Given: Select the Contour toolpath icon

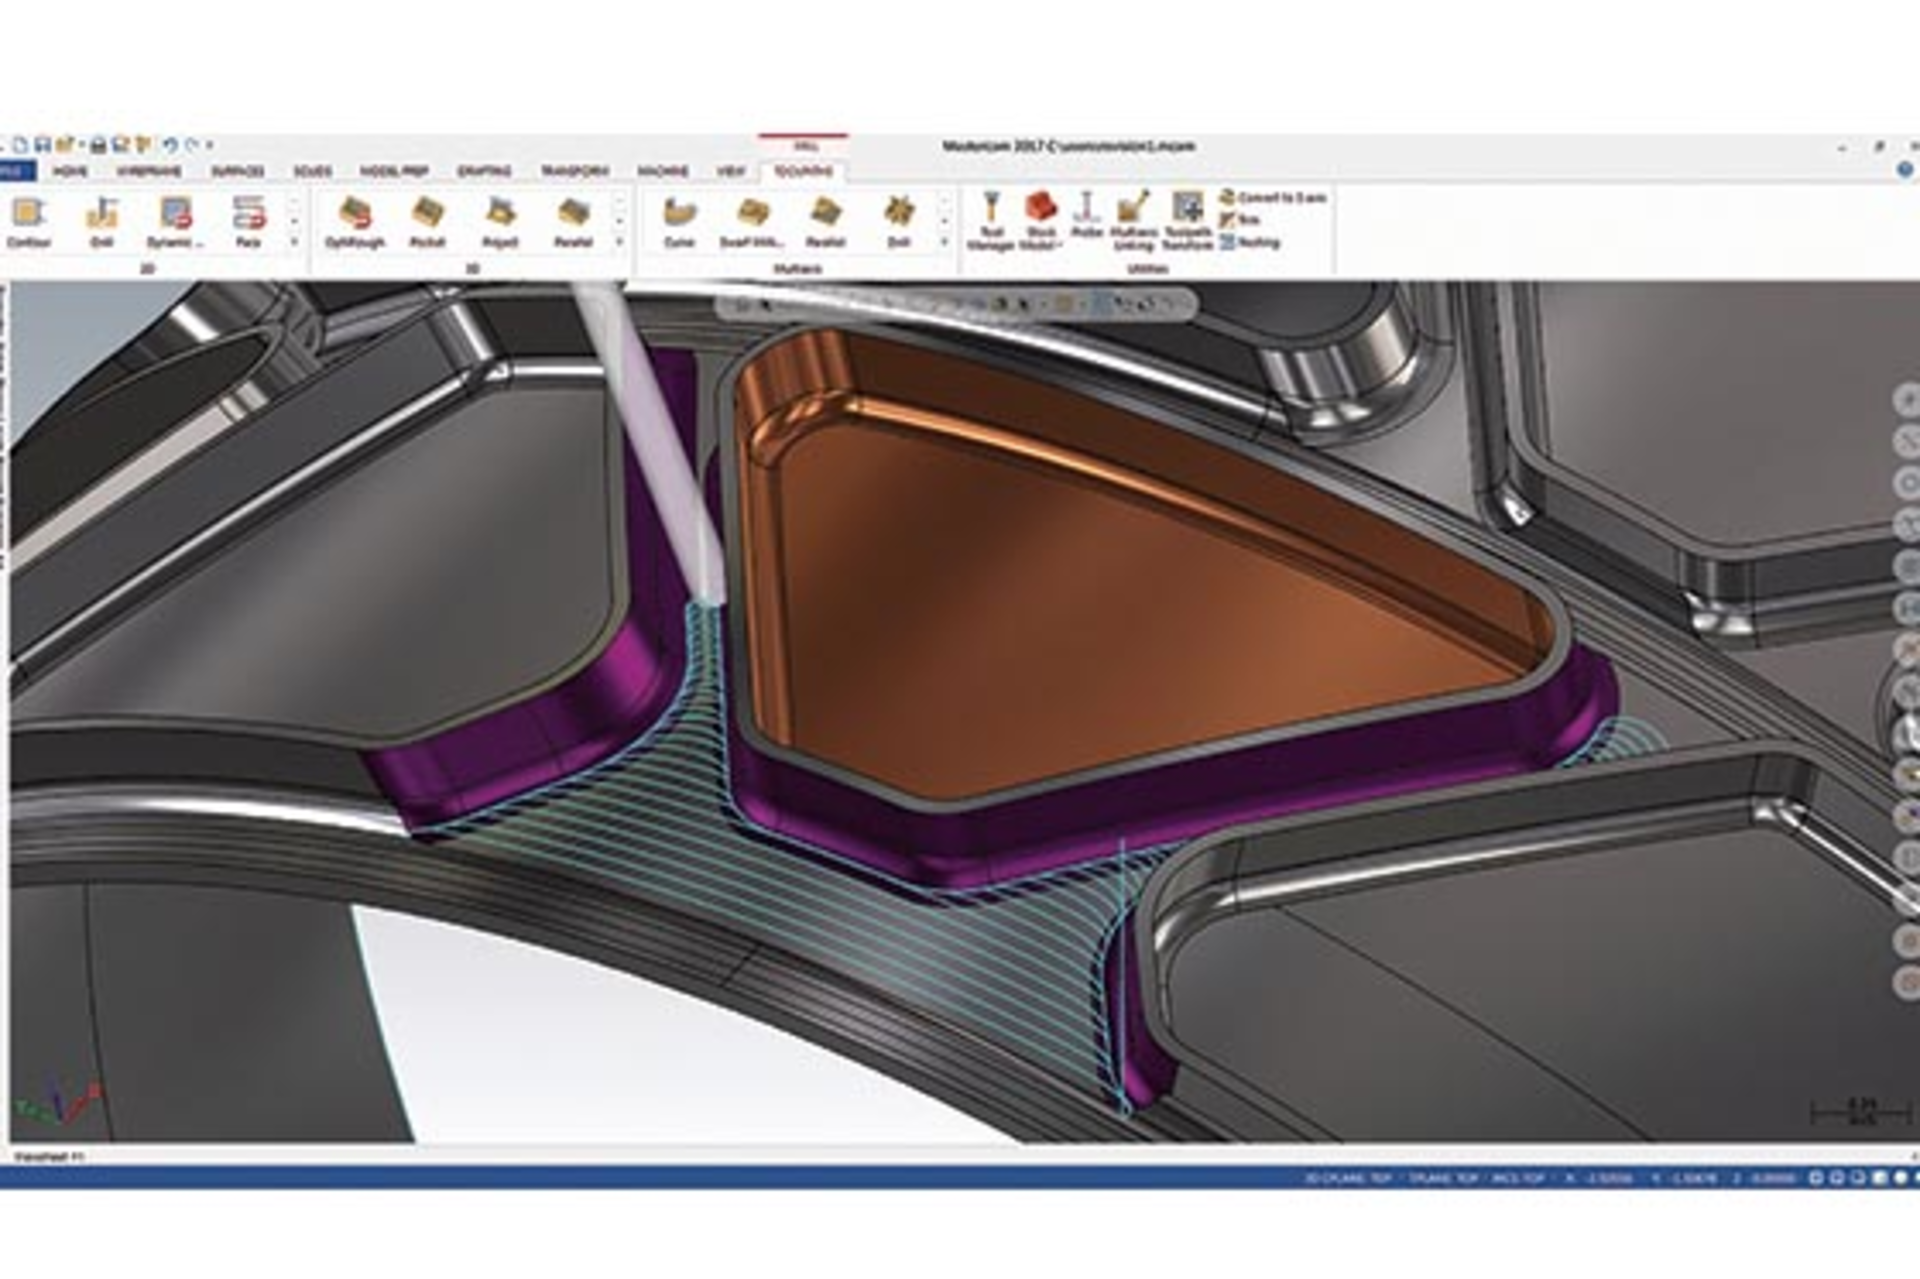Looking at the screenshot, I should [28, 214].
